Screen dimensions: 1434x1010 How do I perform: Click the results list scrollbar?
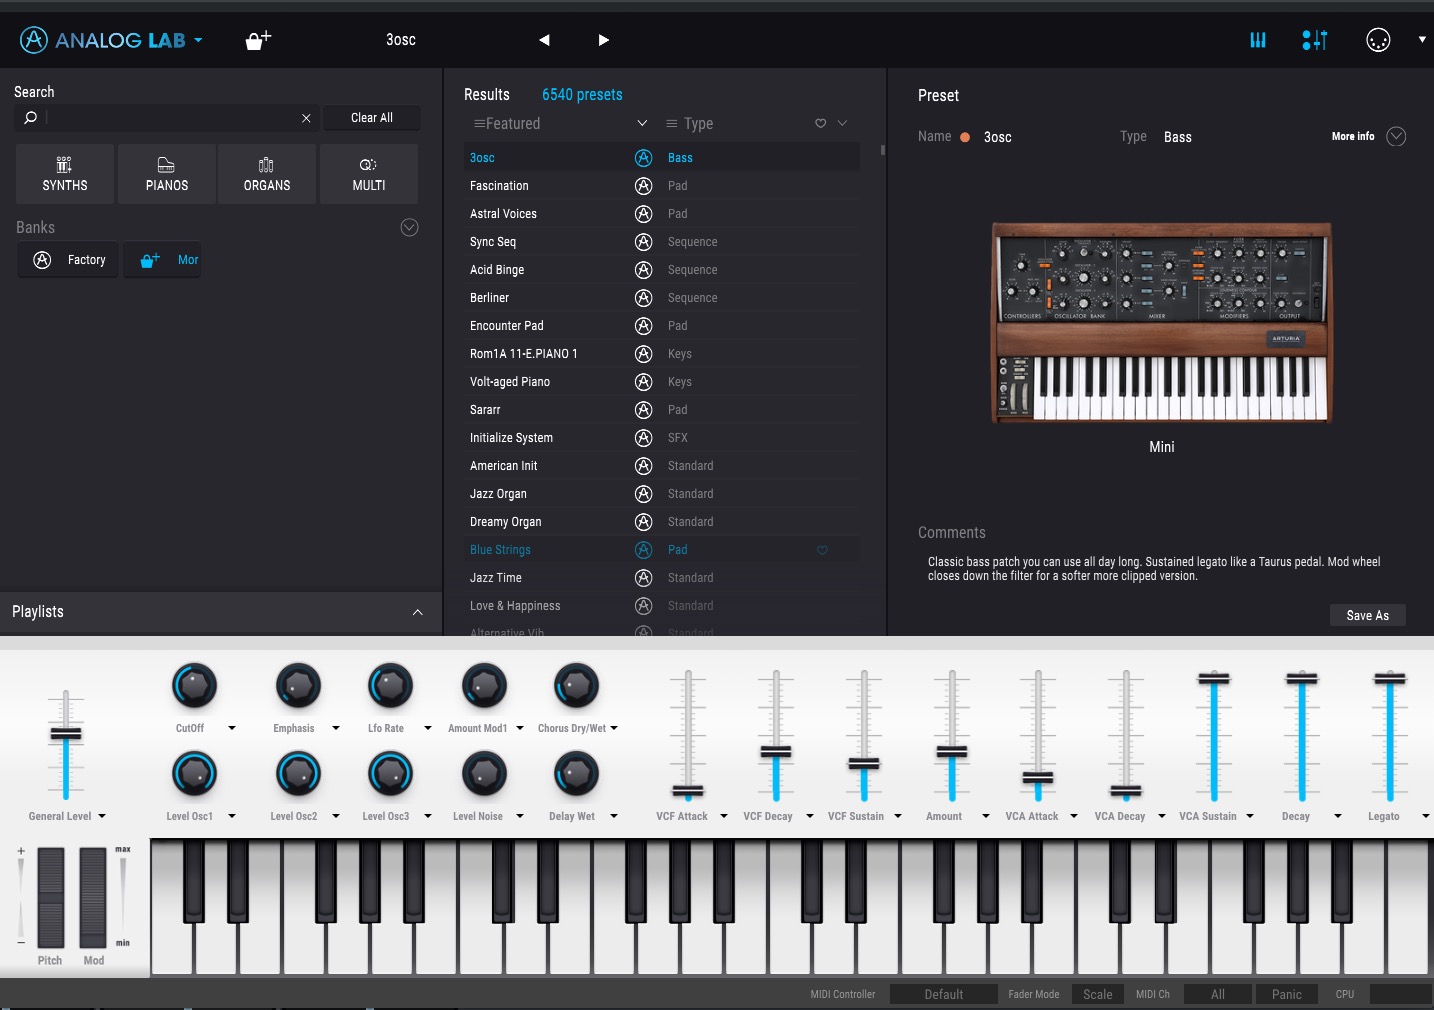tap(882, 150)
